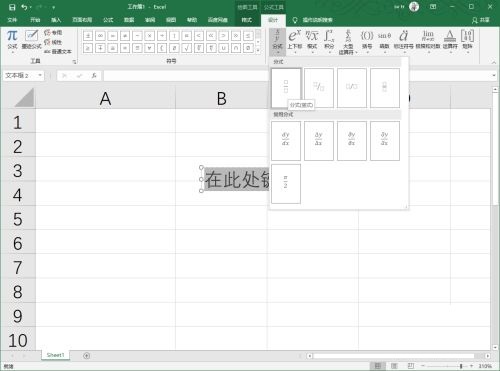
Task: Insert the division ÷ symbol
Action: 162,35
